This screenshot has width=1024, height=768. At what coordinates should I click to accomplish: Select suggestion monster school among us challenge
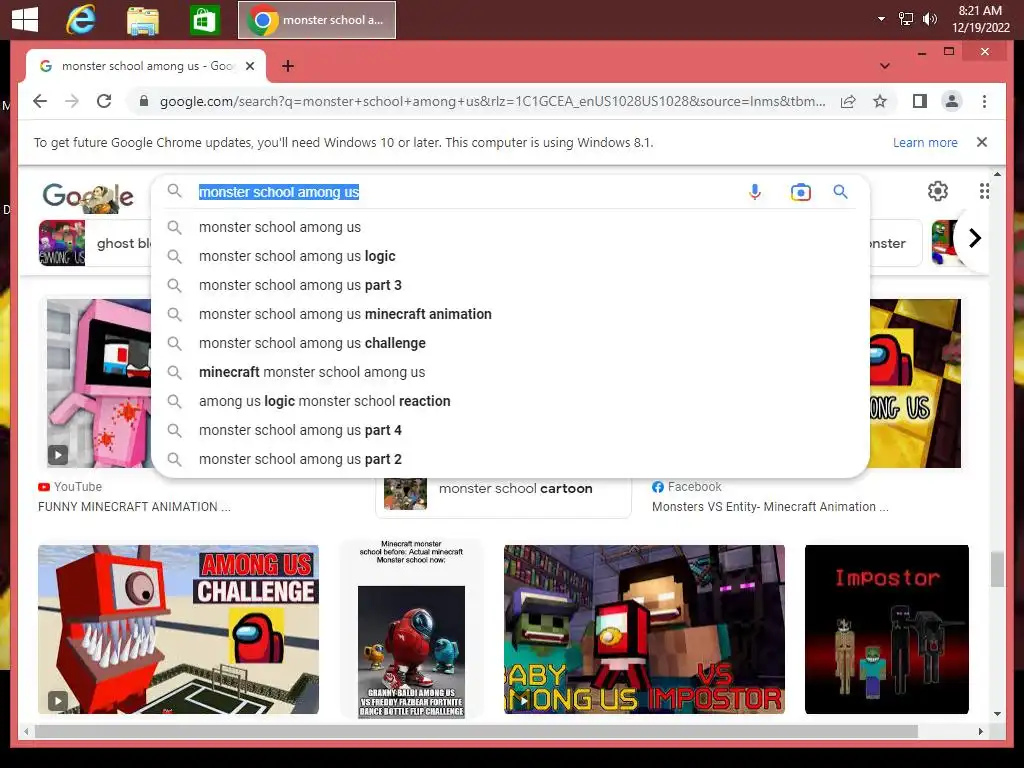(510, 343)
